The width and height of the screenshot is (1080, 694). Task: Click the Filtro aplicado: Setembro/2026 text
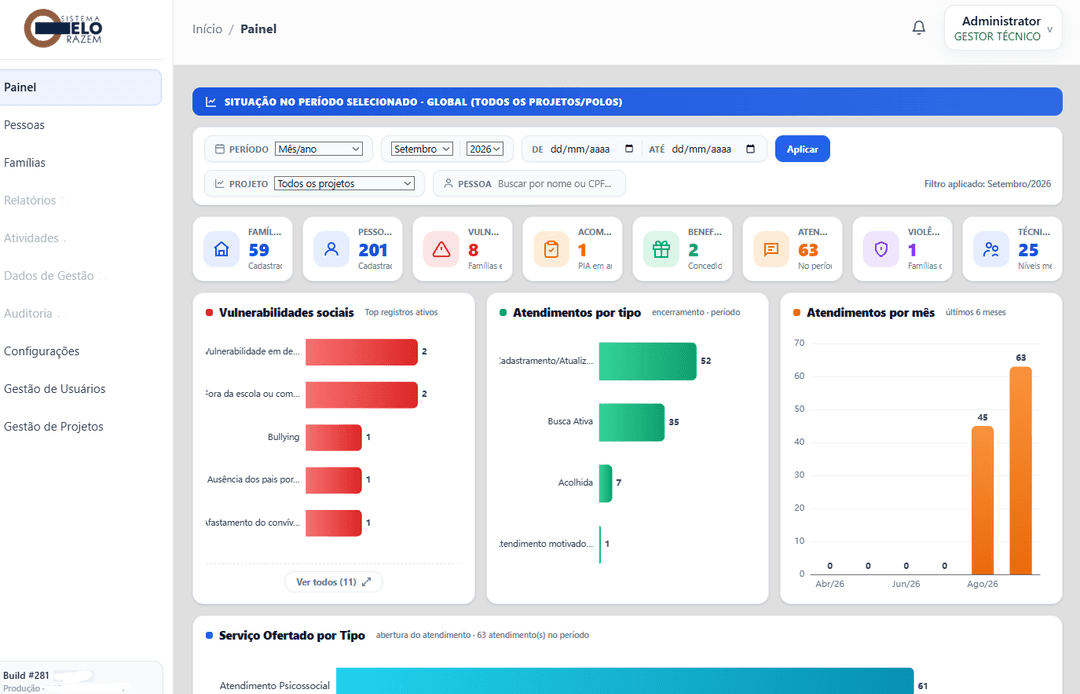[987, 184]
